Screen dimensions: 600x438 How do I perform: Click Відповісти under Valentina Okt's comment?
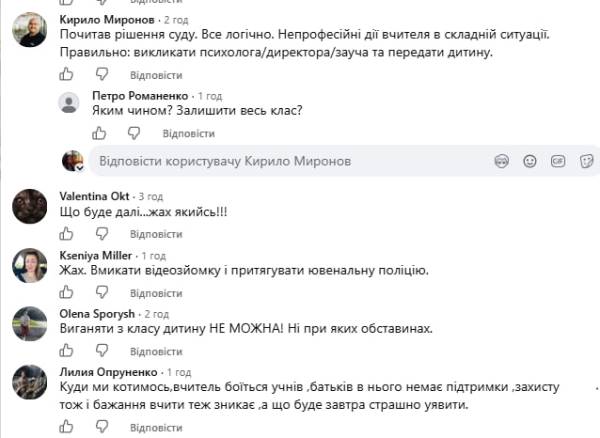click(156, 234)
